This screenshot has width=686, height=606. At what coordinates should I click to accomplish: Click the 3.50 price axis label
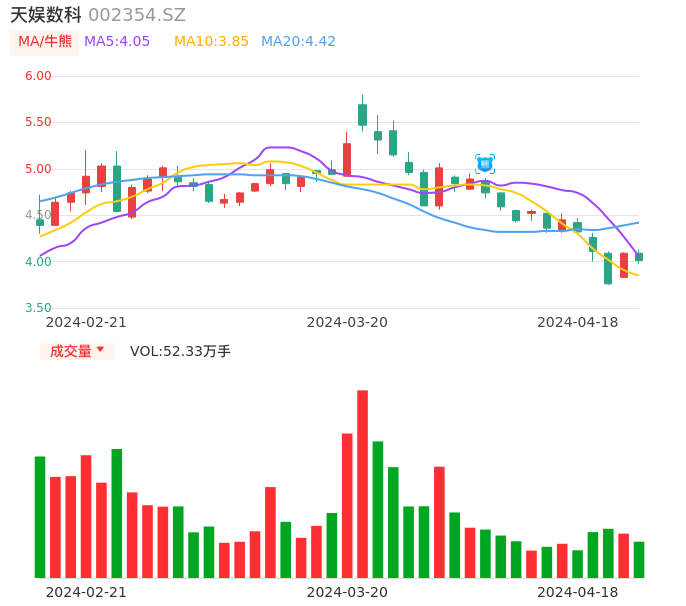coord(38,308)
